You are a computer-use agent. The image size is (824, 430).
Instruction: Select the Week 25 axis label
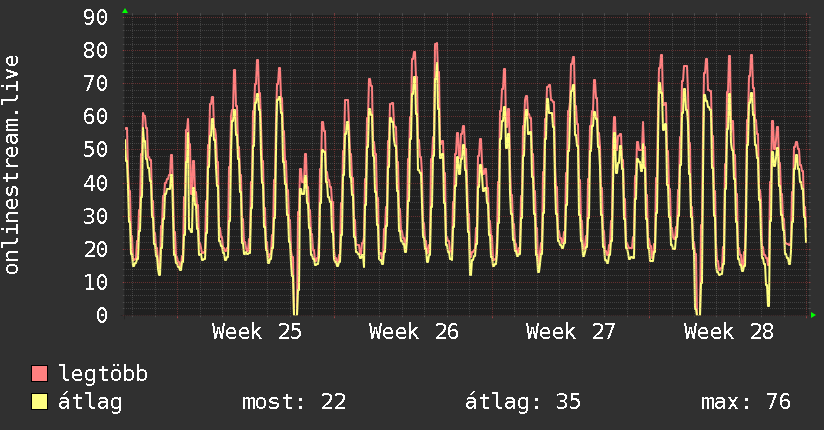[x=257, y=332]
